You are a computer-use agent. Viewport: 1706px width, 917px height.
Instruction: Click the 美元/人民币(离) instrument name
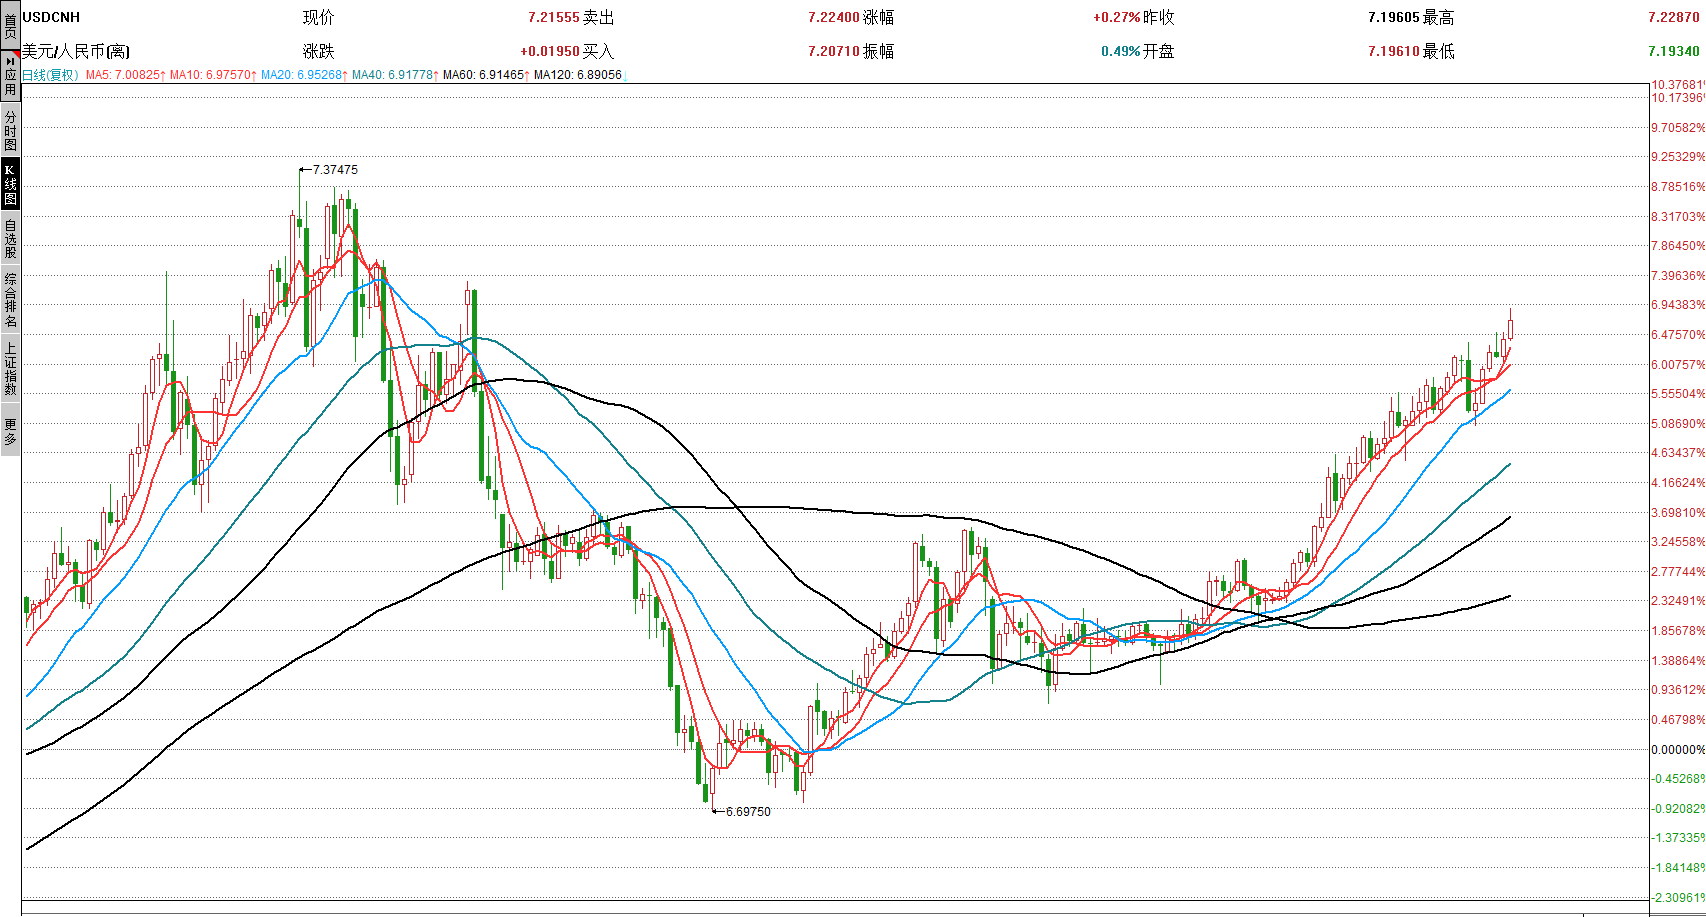pyautogui.click(x=76, y=51)
